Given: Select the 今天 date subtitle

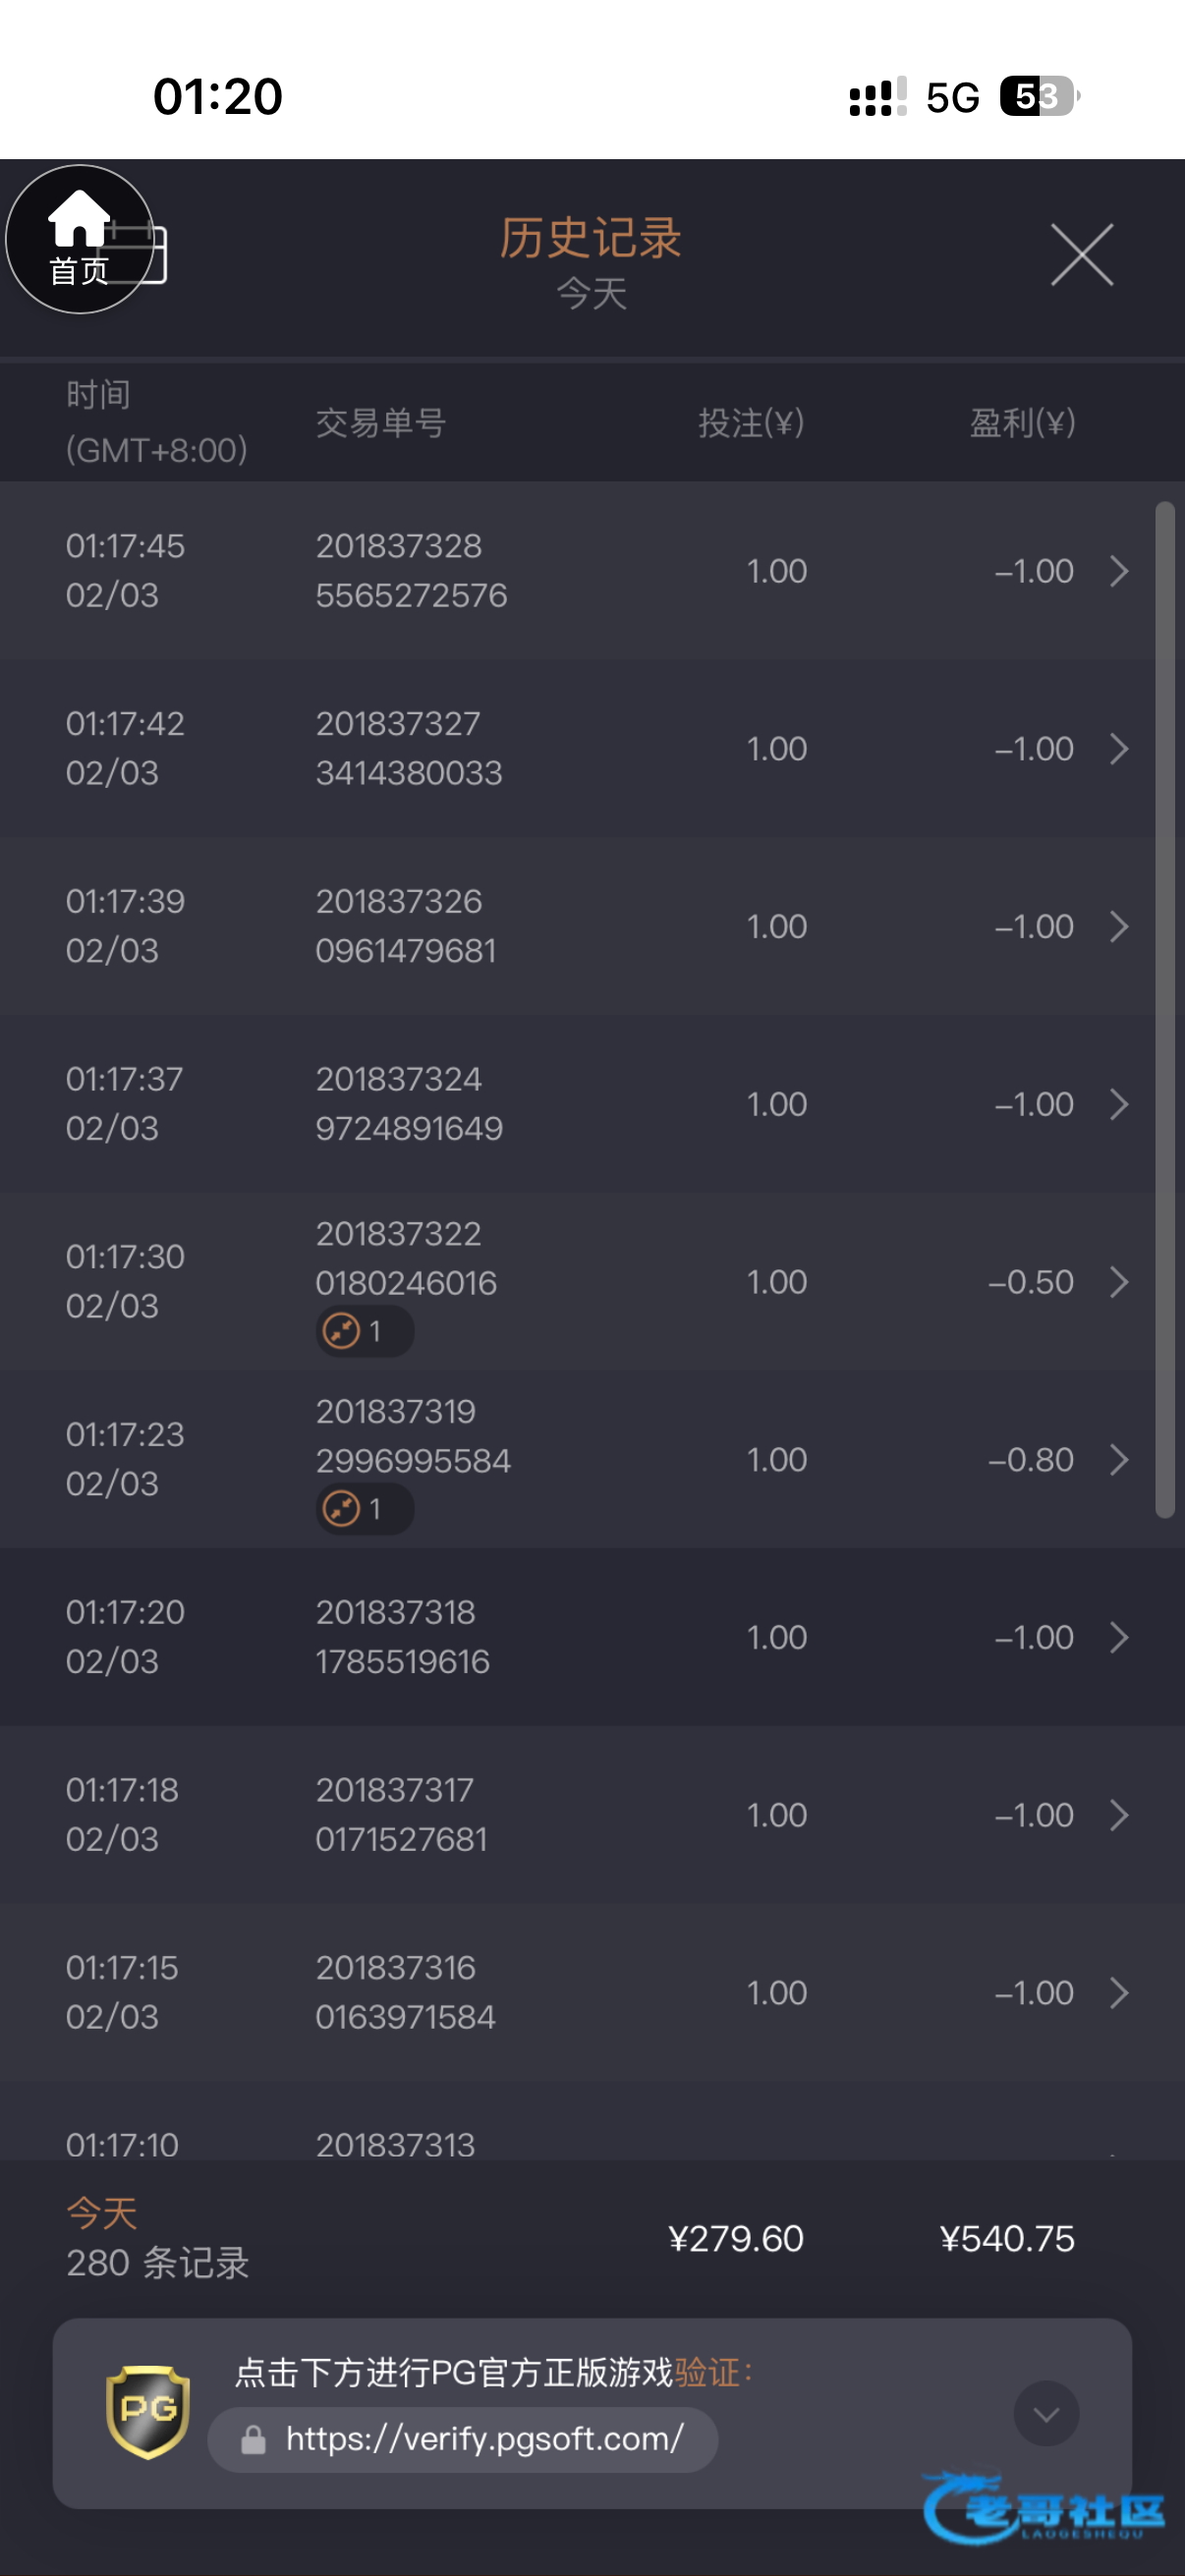Looking at the screenshot, I should pyautogui.click(x=592, y=294).
